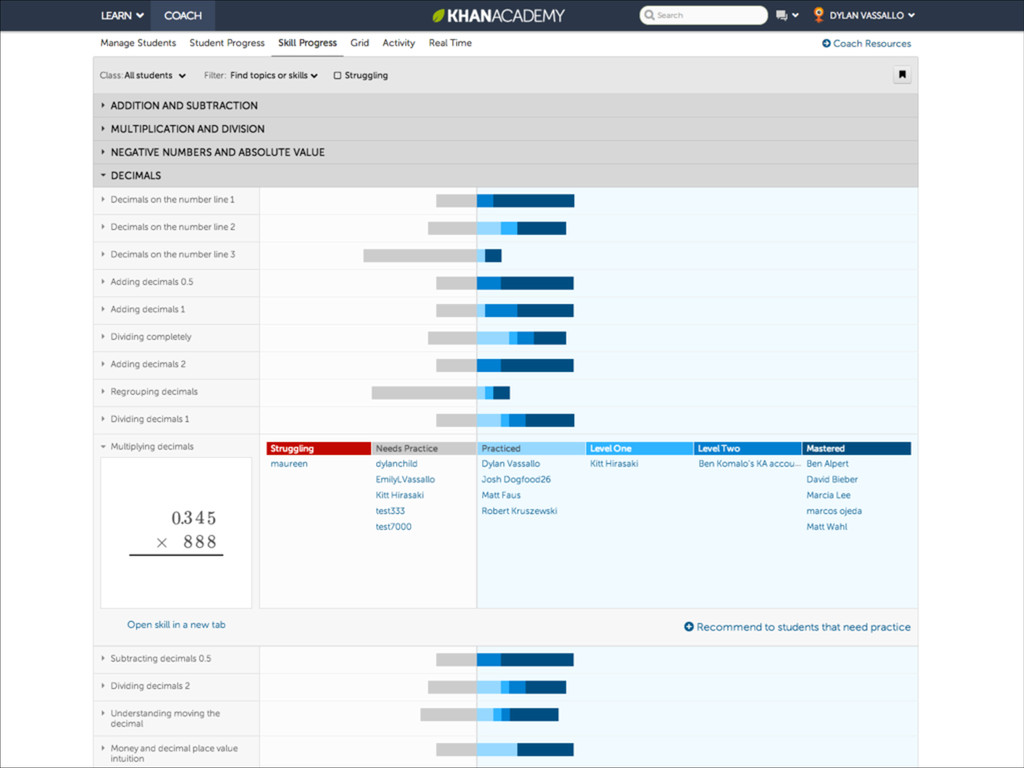Open the Class All students dropdown
This screenshot has height=768, width=1024.
tap(143, 75)
